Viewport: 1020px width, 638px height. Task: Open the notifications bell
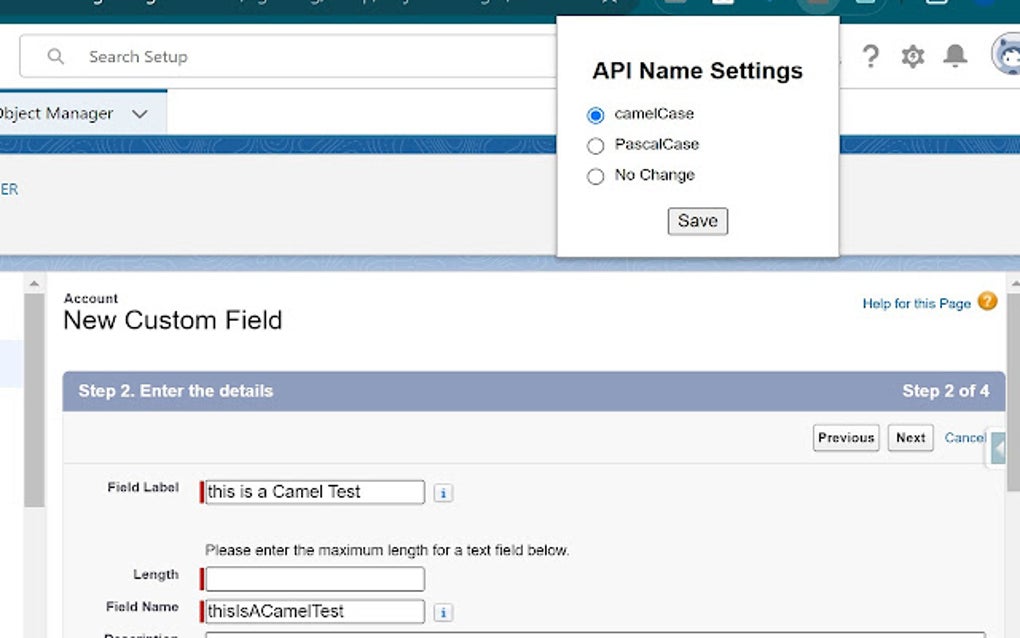point(956,56)
